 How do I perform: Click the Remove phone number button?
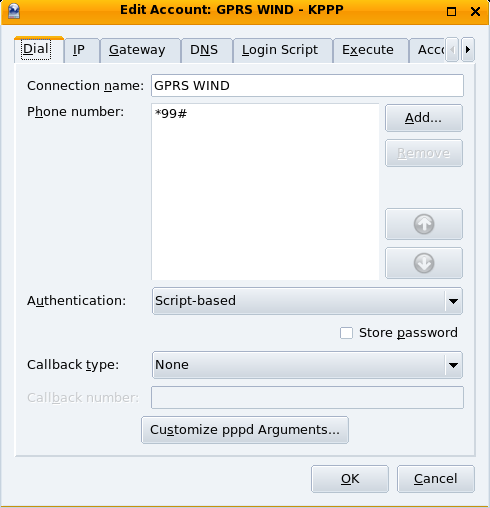(x=424, y=153)
